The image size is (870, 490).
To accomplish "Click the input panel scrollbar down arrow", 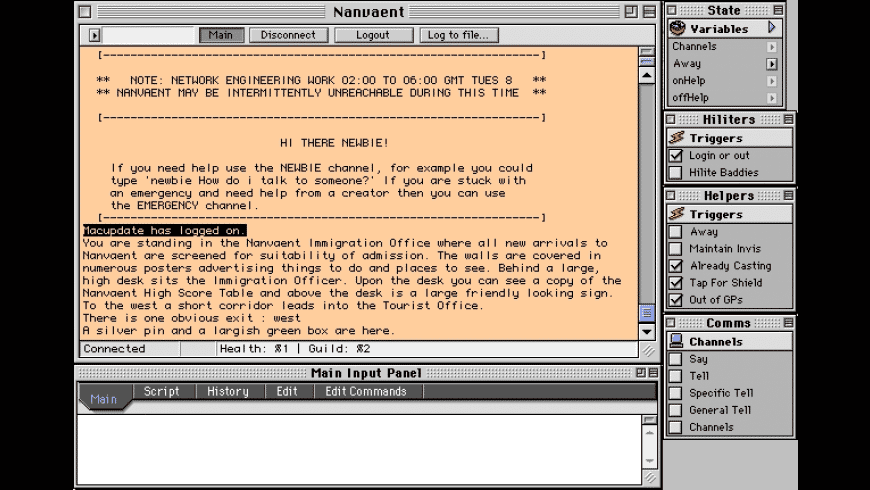I will click(650, 461).
